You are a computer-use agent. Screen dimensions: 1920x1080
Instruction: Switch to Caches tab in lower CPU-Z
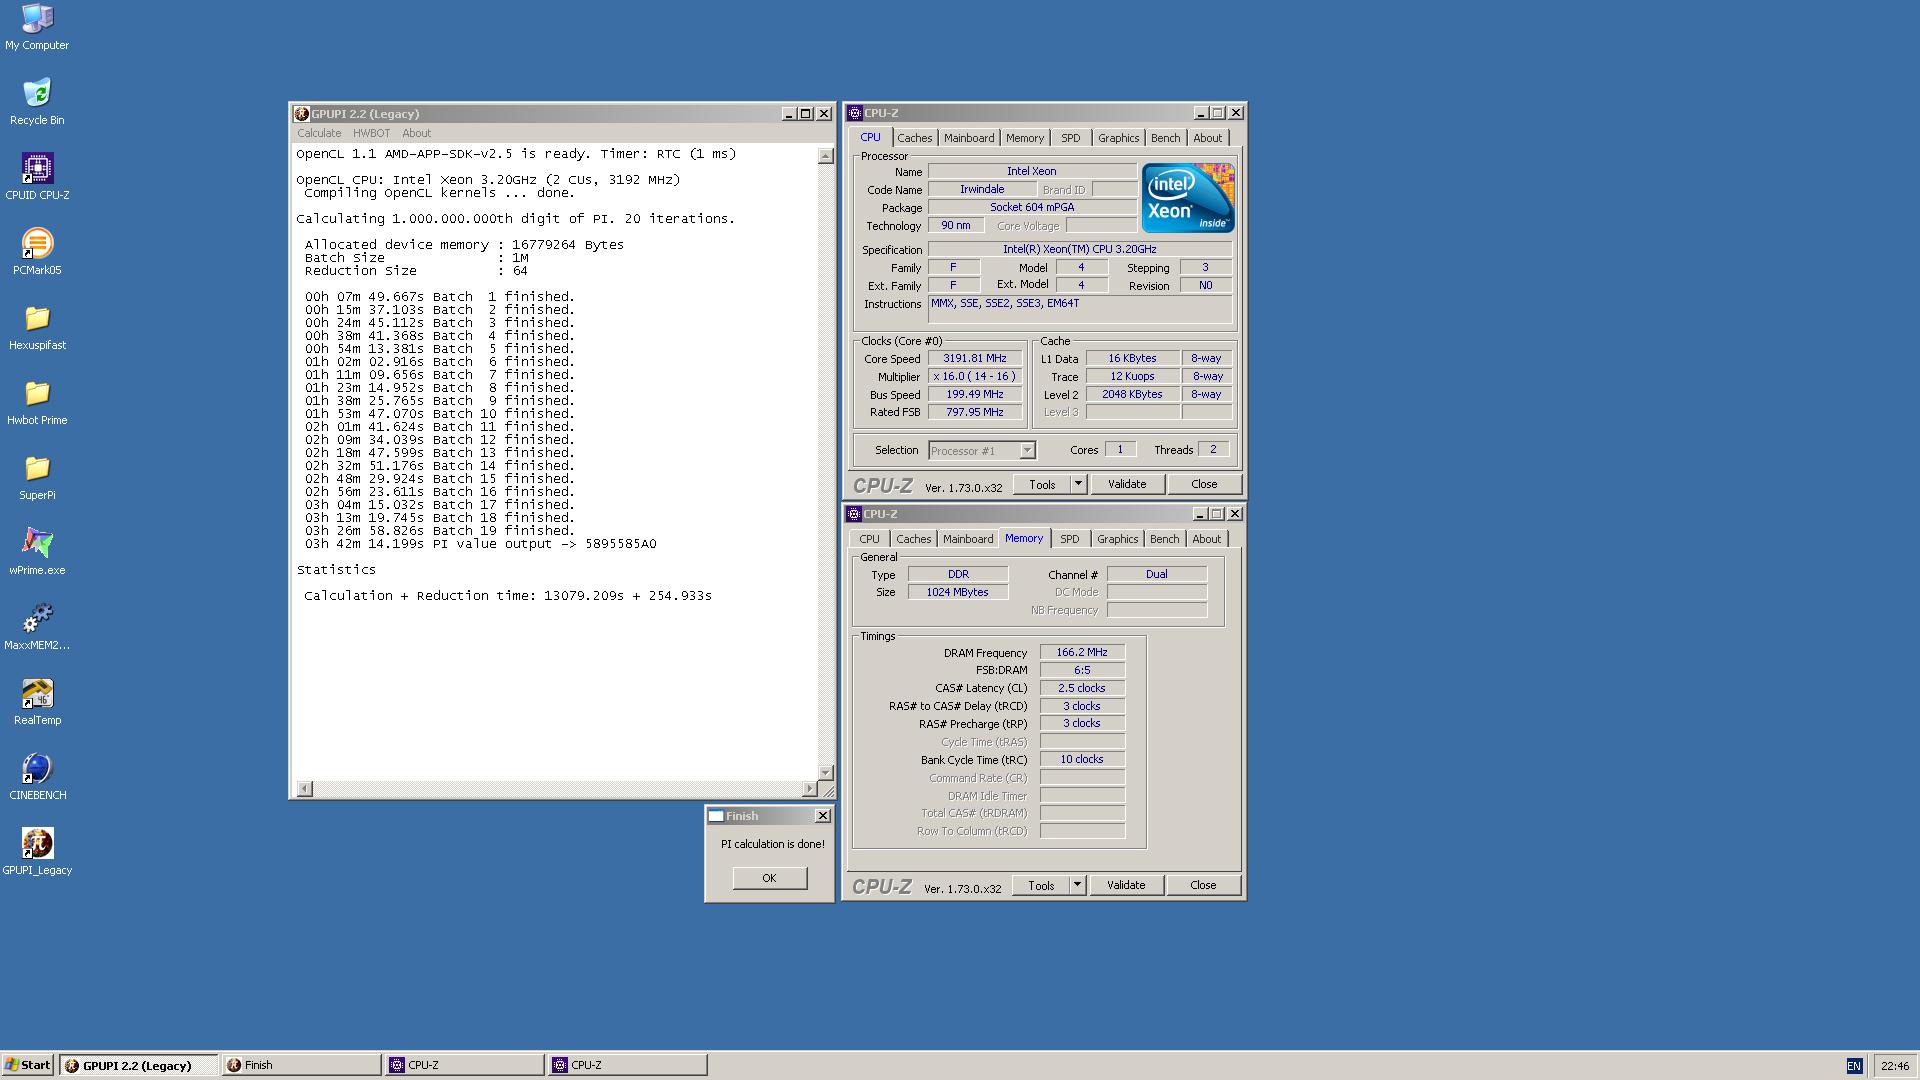click(x=913, y=539)
